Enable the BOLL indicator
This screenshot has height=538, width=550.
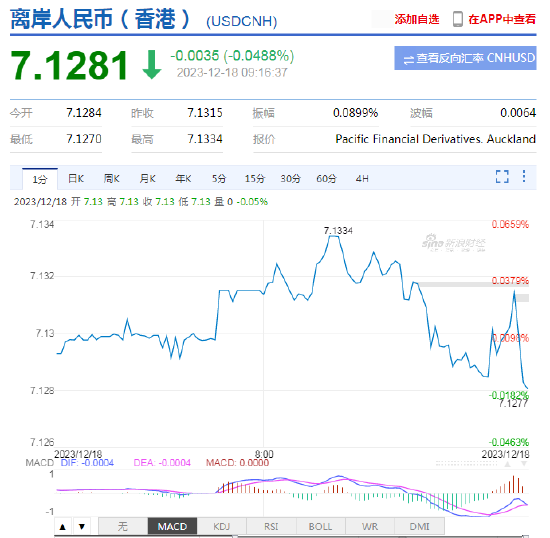(321, 526)
